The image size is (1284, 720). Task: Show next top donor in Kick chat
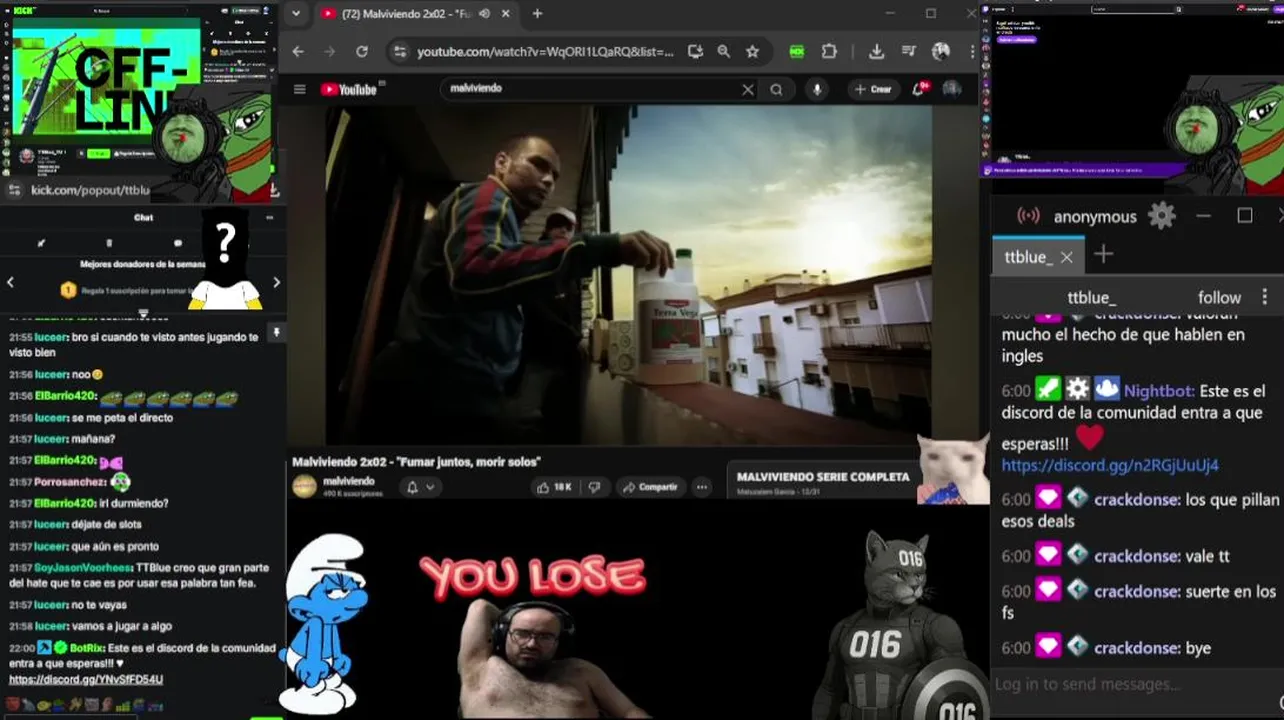(x=276, y=282)
